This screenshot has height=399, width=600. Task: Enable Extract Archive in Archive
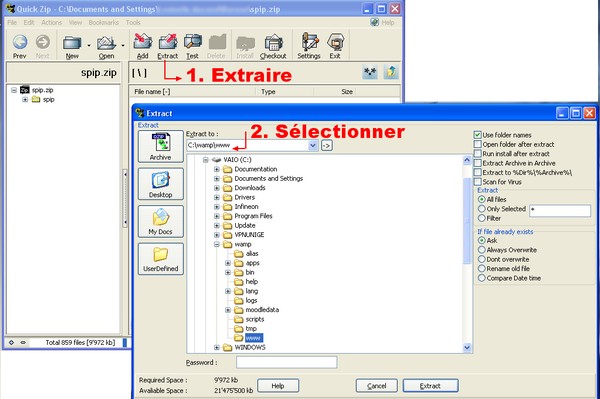tap(477, 163)
